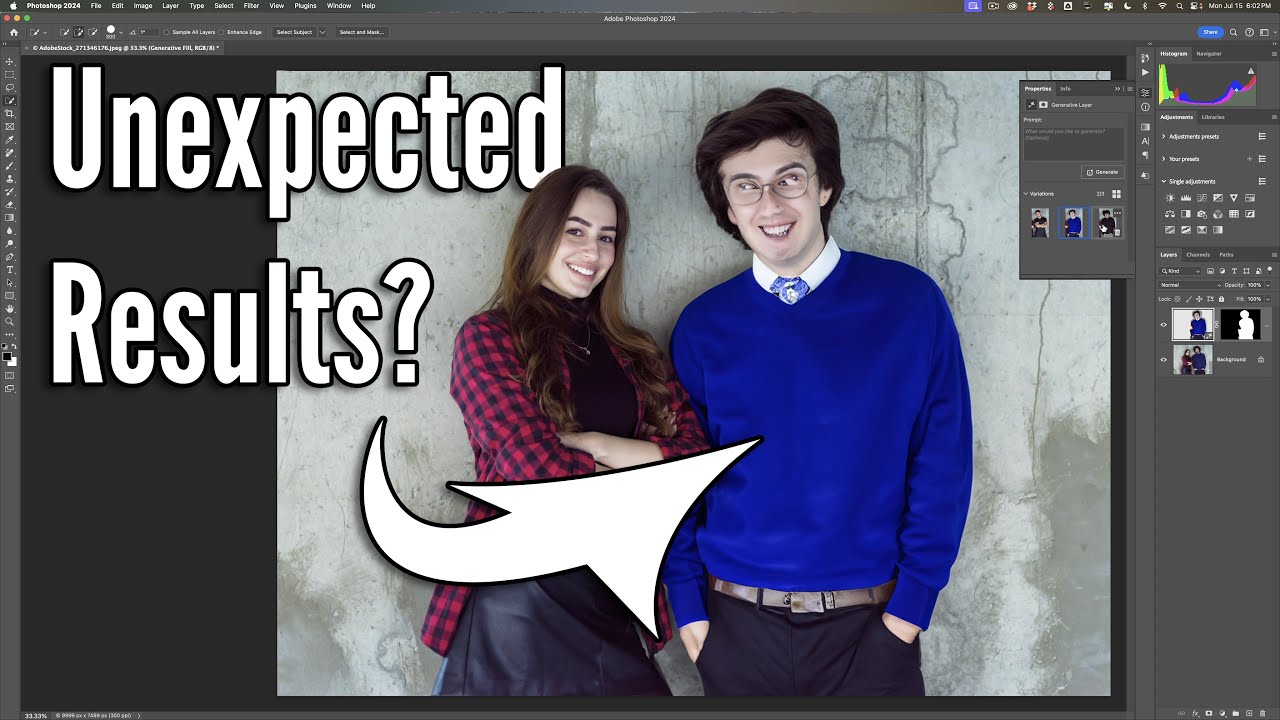Select the Crop tool

[10, 114]
